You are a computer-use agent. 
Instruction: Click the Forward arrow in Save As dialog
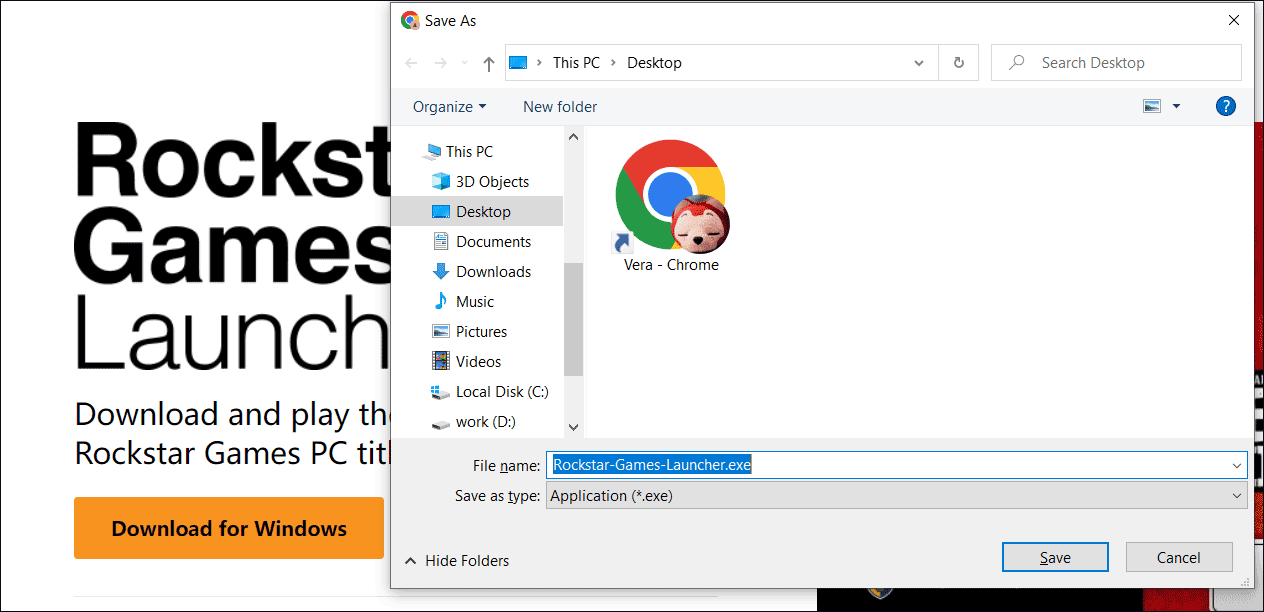click(441, 63)
